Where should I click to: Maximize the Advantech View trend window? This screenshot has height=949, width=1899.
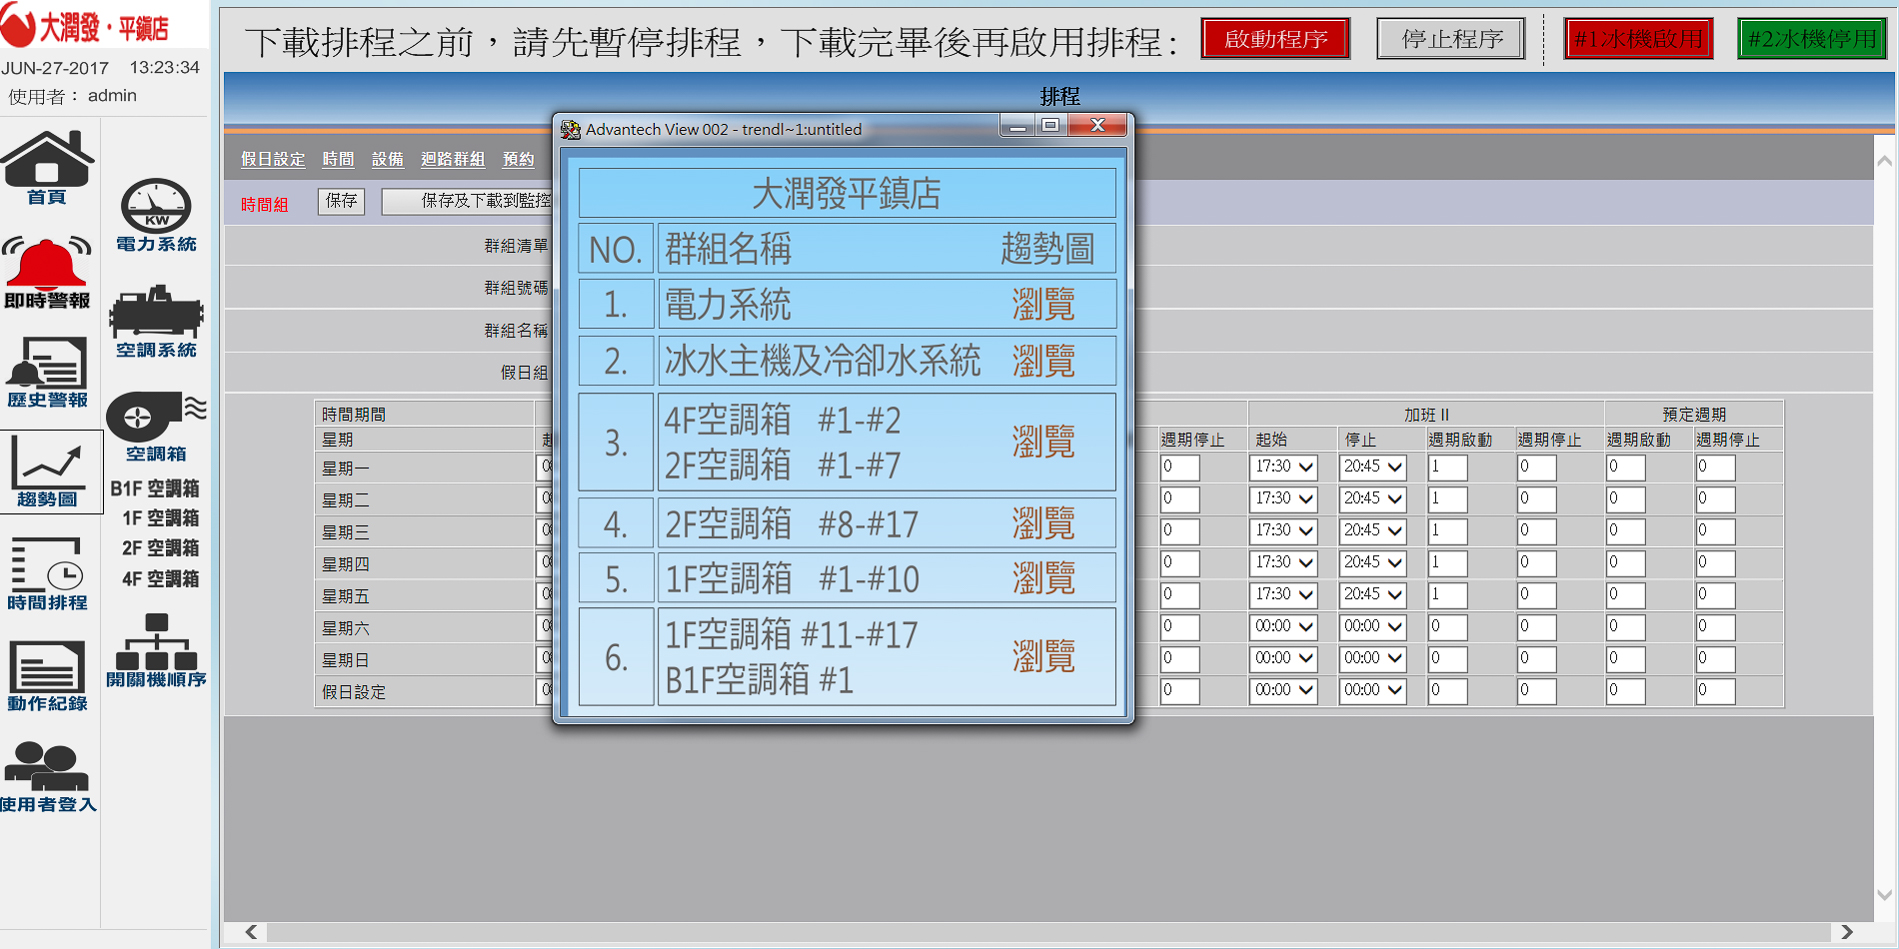coord(1050,125)
